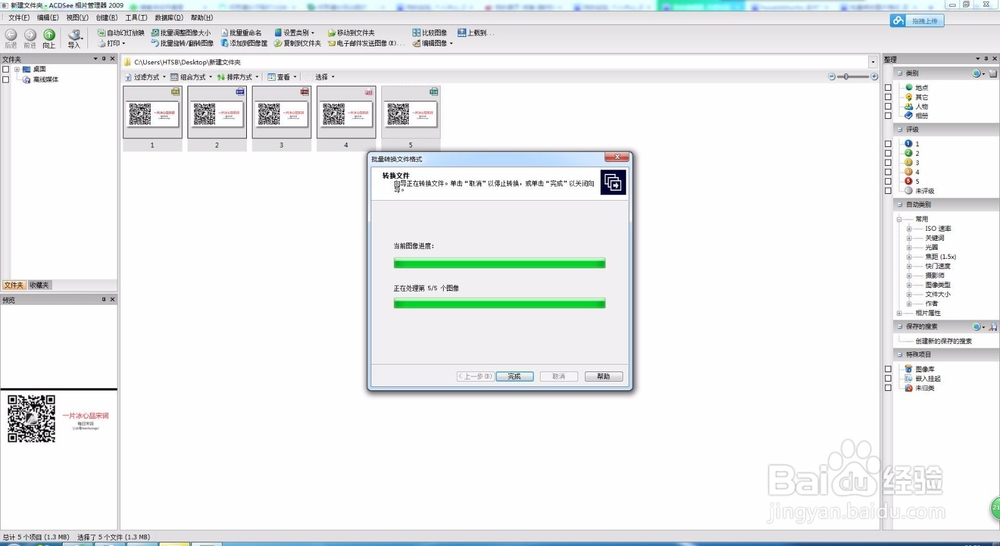Open 批量重命名 batch rename tool
The height and width of the screenshot is (546, 1000).
click(x=241, y=33)
